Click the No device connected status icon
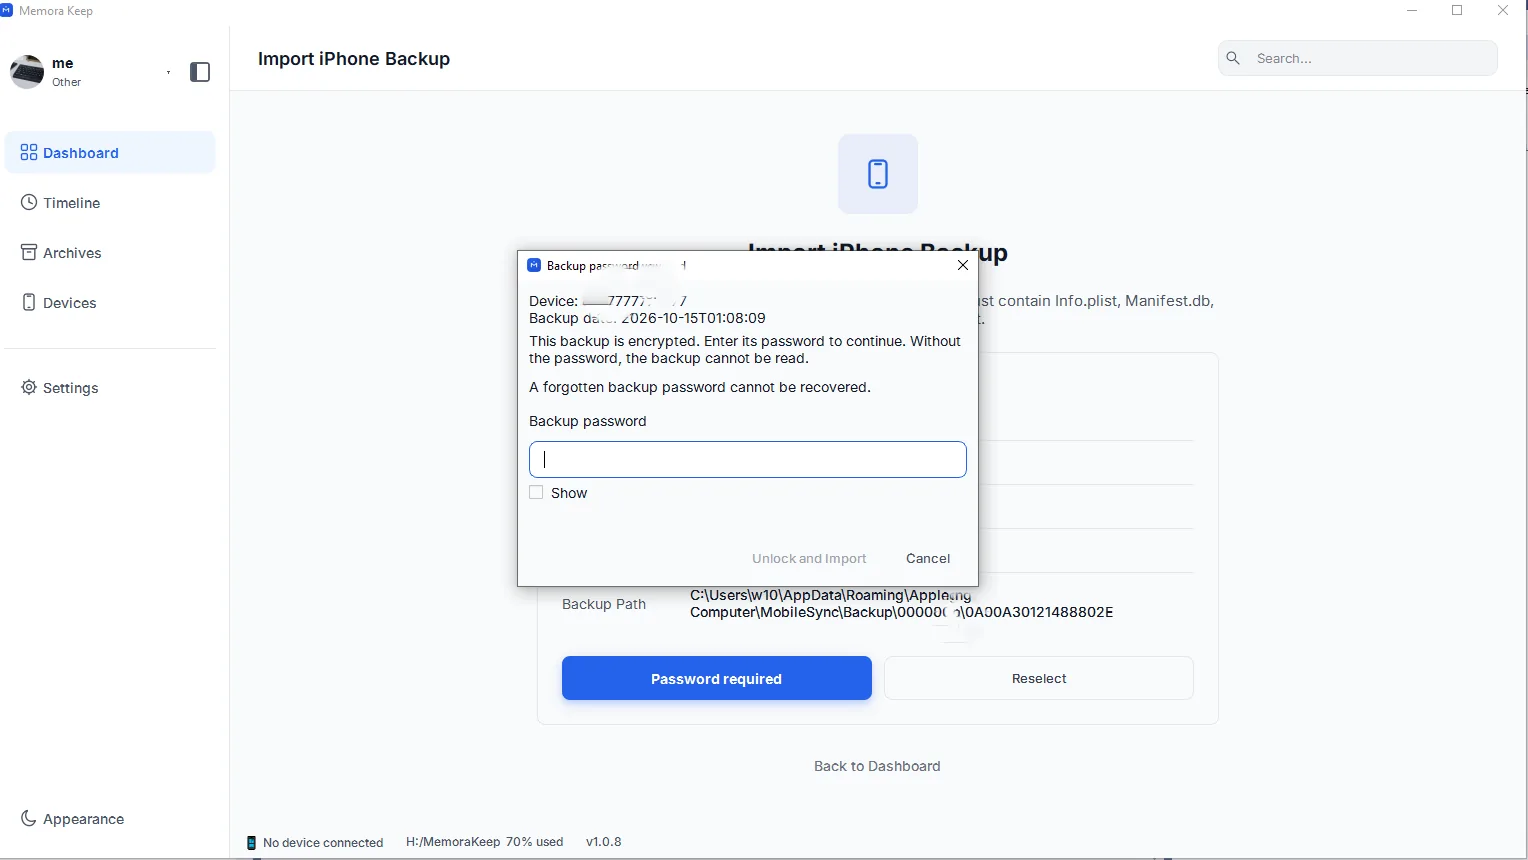 coord(252,843)
